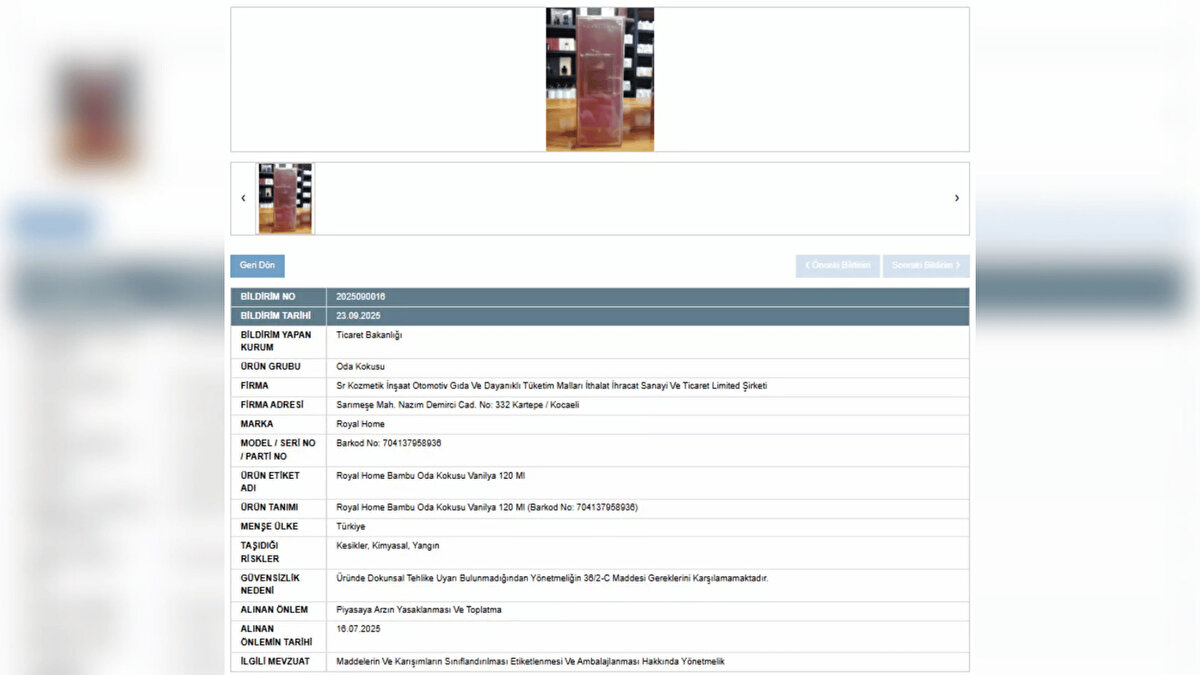Click the right carousel arrow

coord(956,198)
